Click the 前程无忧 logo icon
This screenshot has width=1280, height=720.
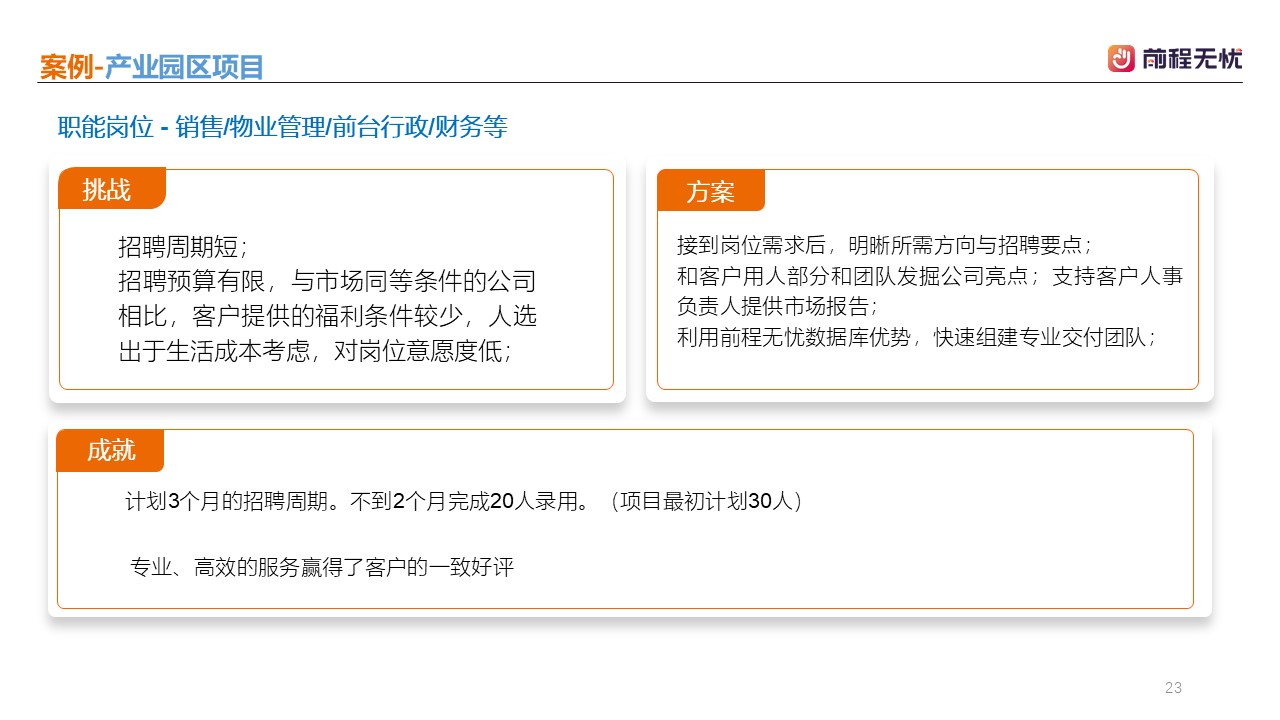point(1121,58)
